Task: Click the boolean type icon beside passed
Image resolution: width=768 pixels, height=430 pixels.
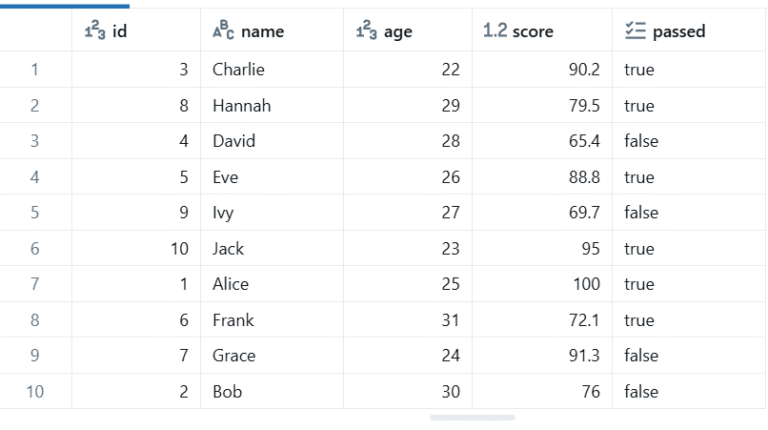Action: (x=633, y=31)
